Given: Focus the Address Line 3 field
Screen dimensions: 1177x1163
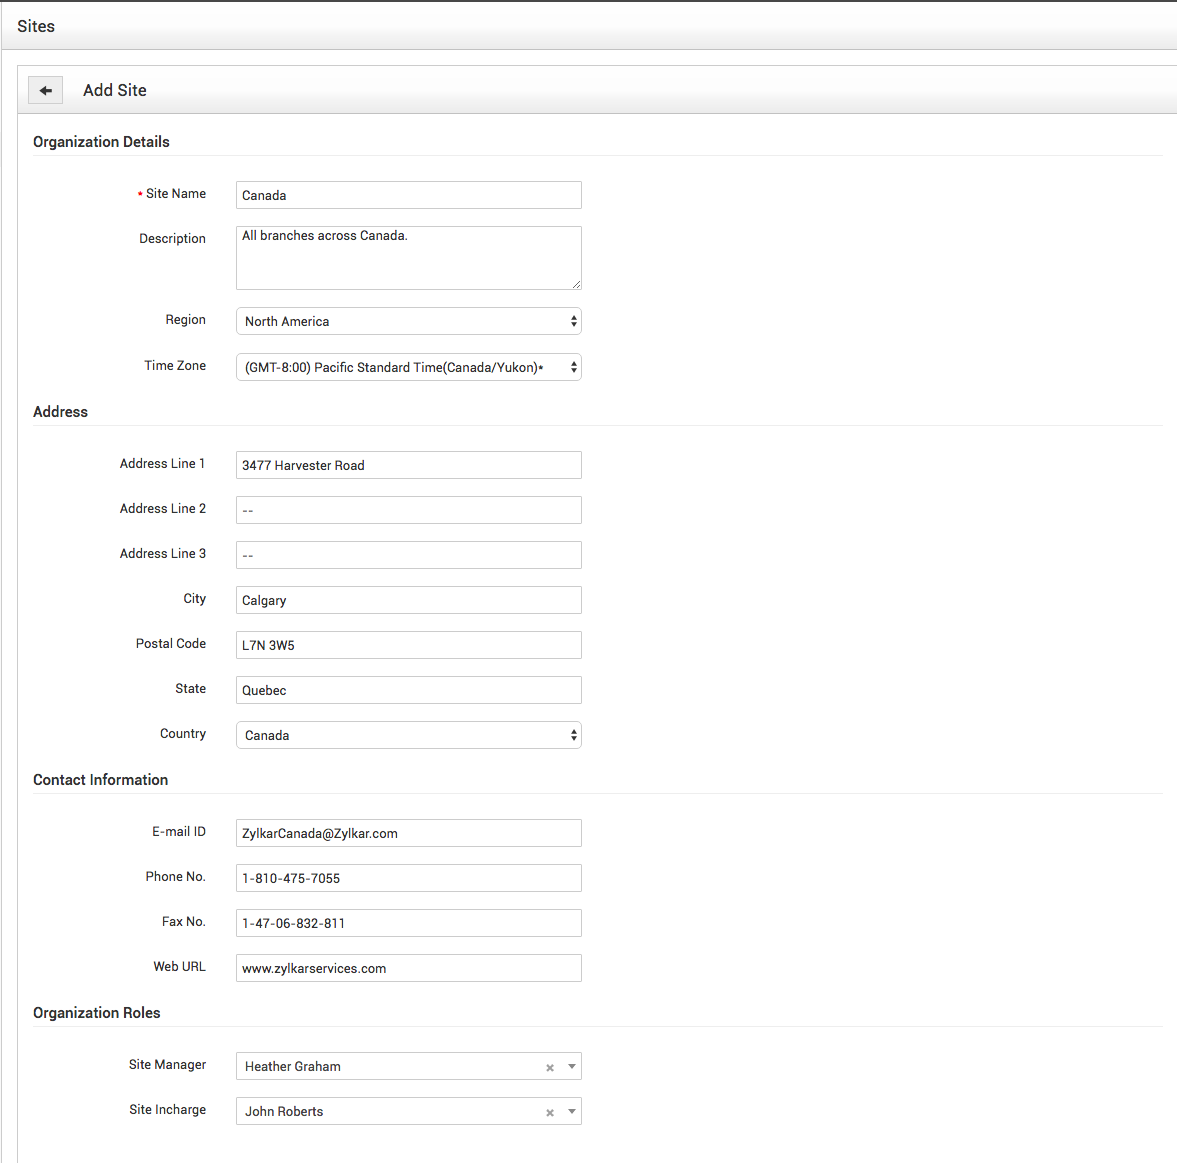Looking at the screenshot, I should click(408, 555).
